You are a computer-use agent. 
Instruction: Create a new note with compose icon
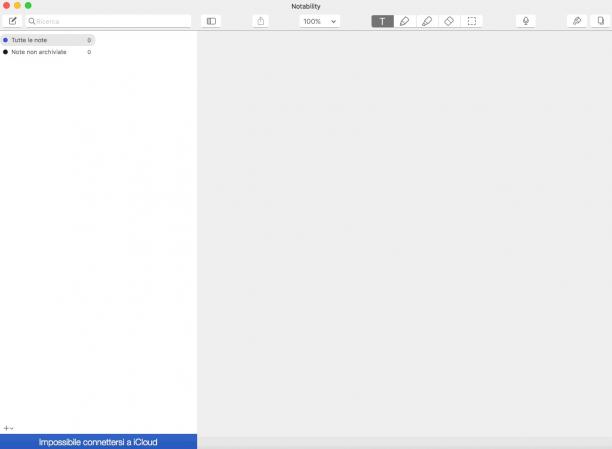[12, 21]
